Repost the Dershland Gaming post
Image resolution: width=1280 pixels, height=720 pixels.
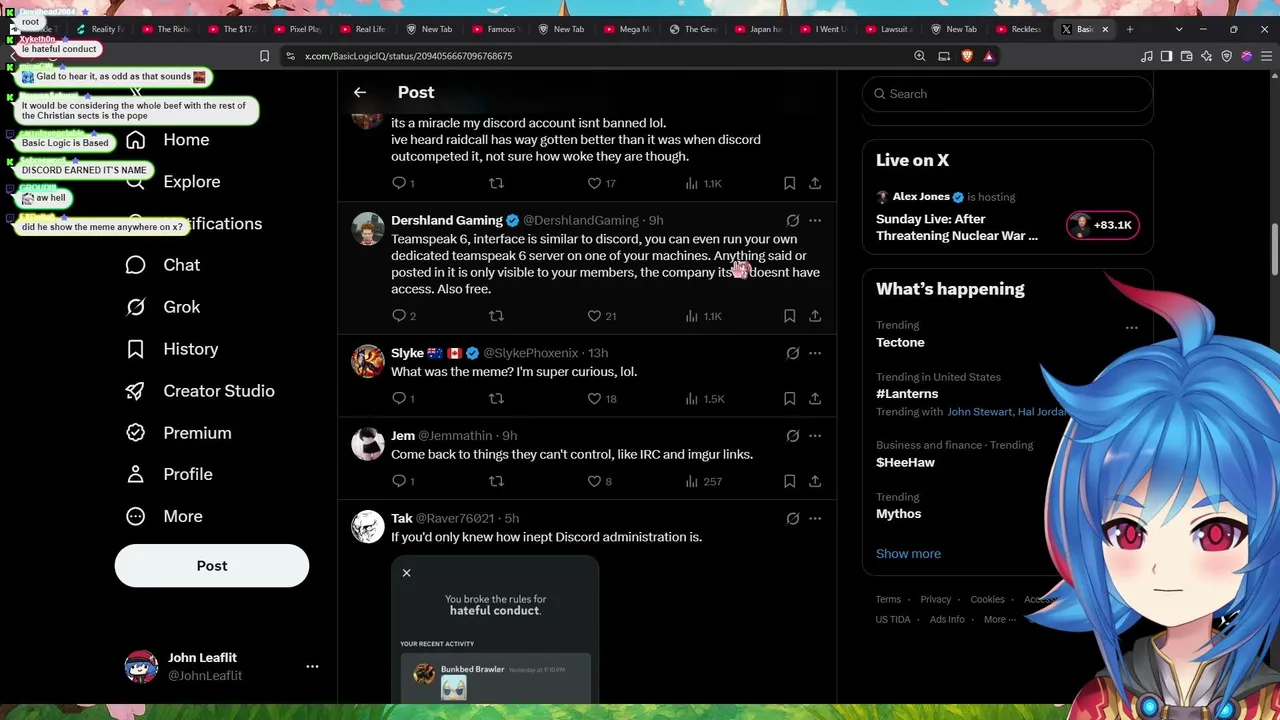[496, 316]
